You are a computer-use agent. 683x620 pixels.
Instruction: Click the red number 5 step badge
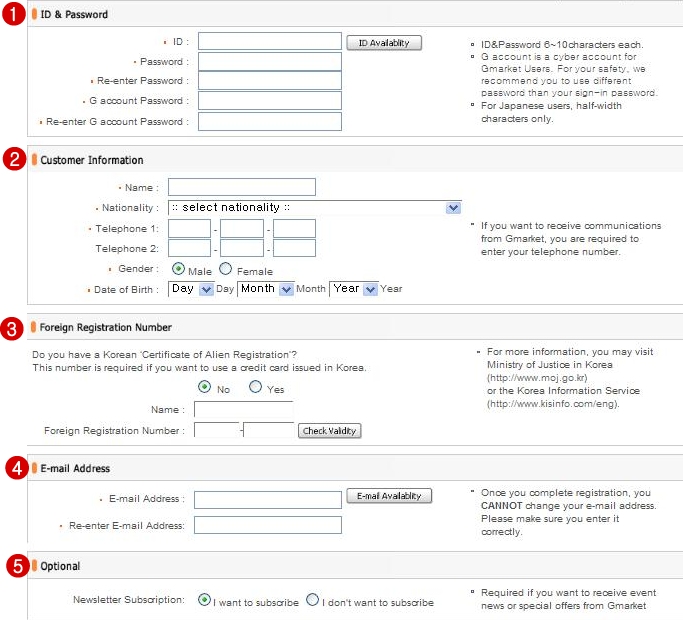click(17, 566)
